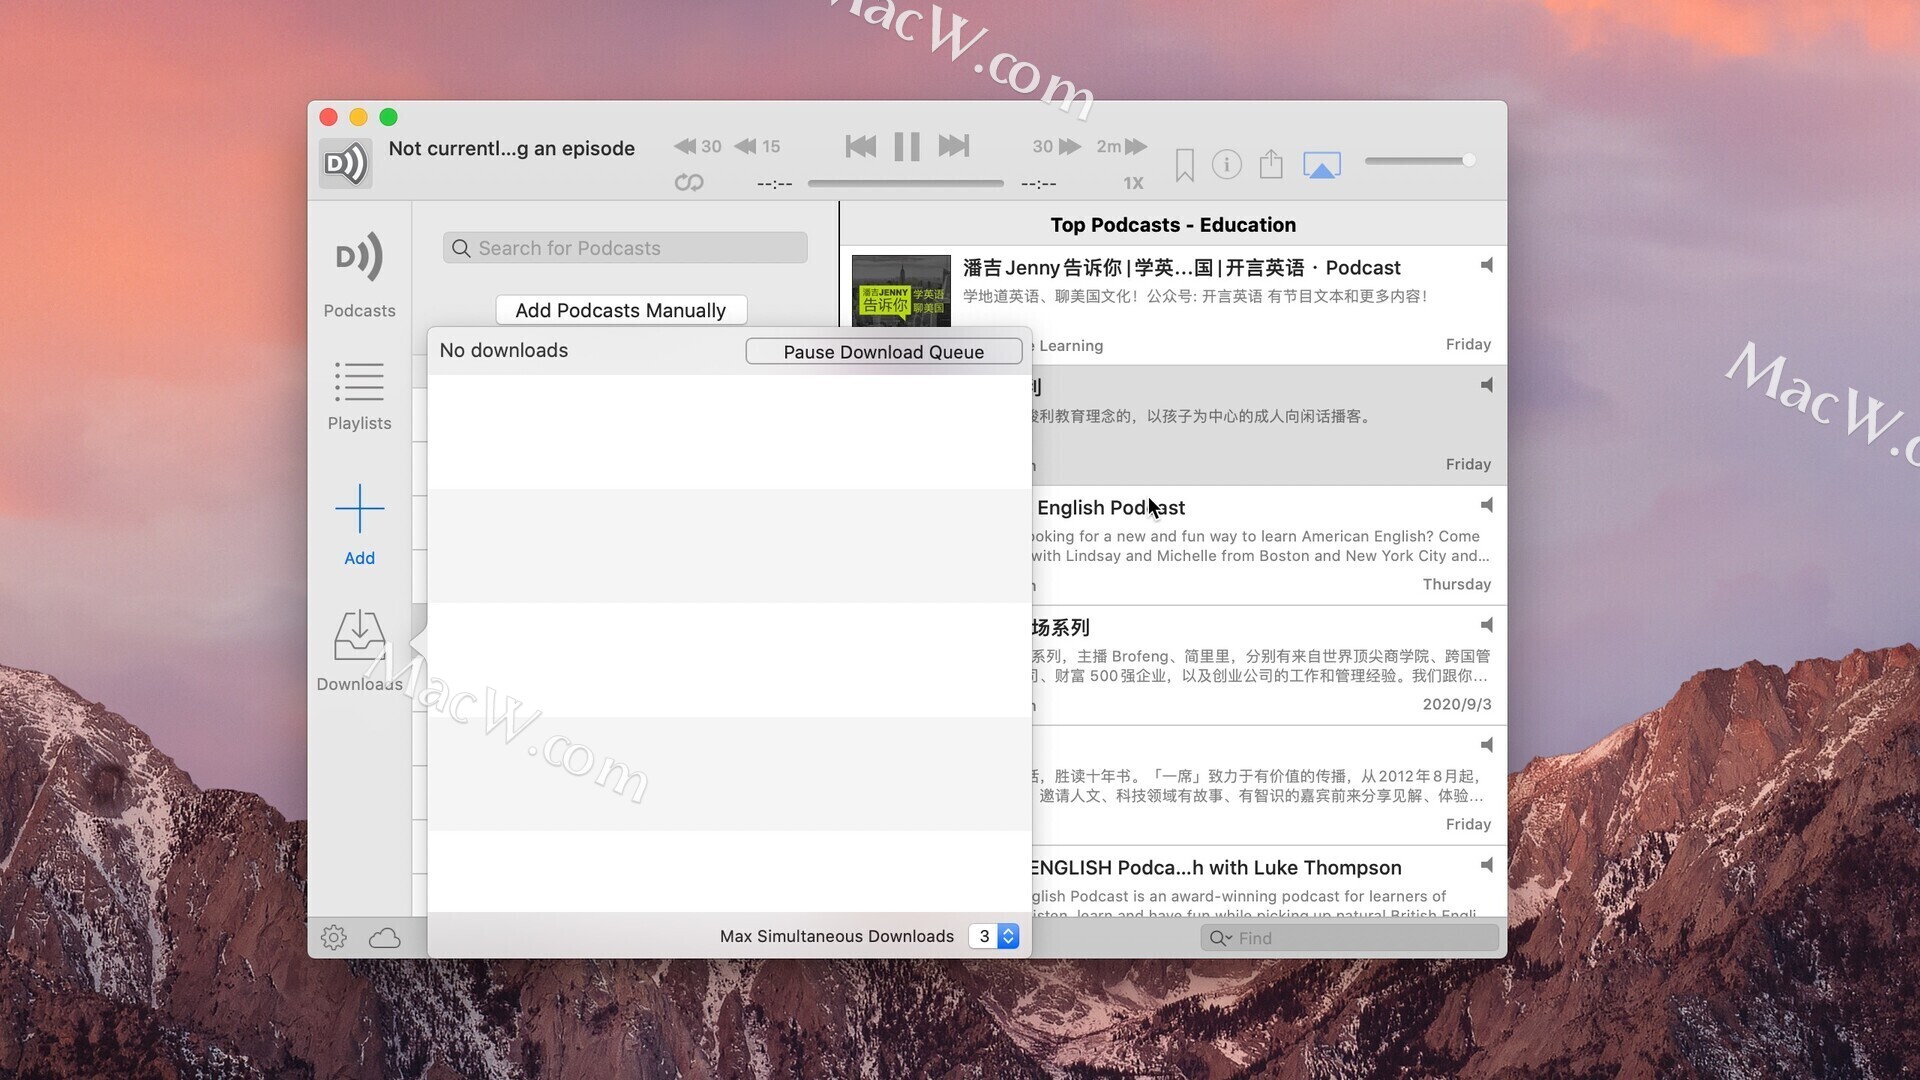
Task: Click the speaker icon on the second Friday row
Action: click(1487, 385)
